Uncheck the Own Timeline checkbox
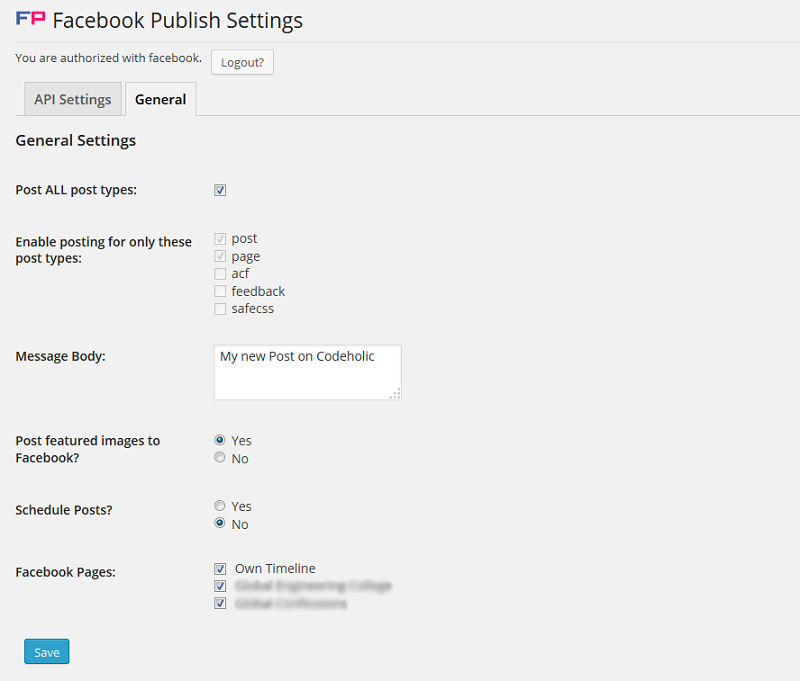Screen dimensions: 800x681 click(x=220, y=569)
